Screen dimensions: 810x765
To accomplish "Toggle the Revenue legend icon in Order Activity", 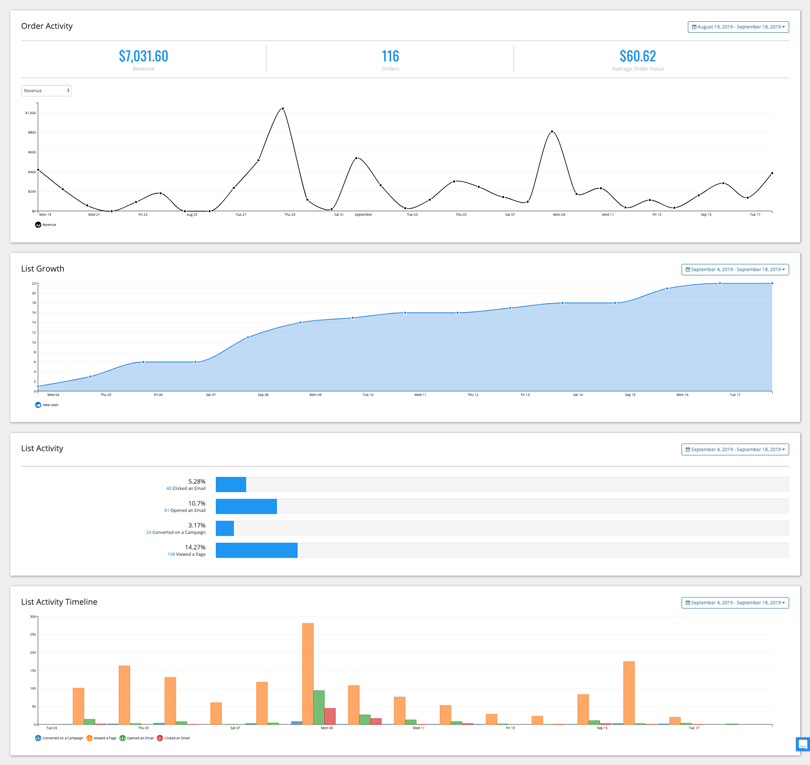I will (38, 225).
